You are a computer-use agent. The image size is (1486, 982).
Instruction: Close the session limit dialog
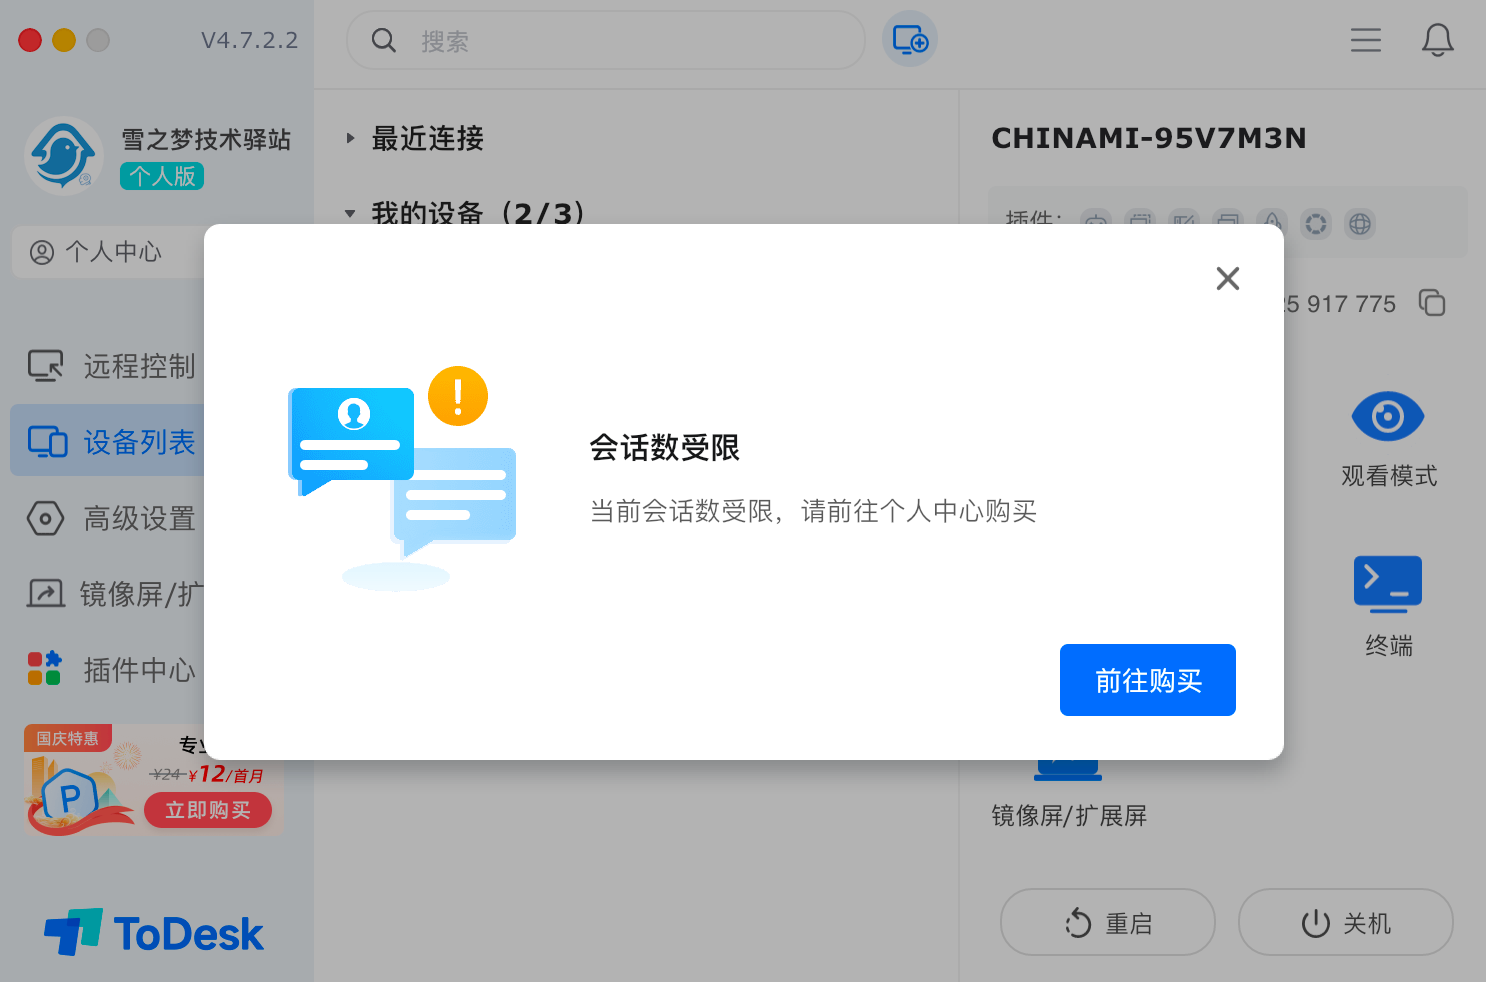pyautogui.click(x=1227, y=278)
